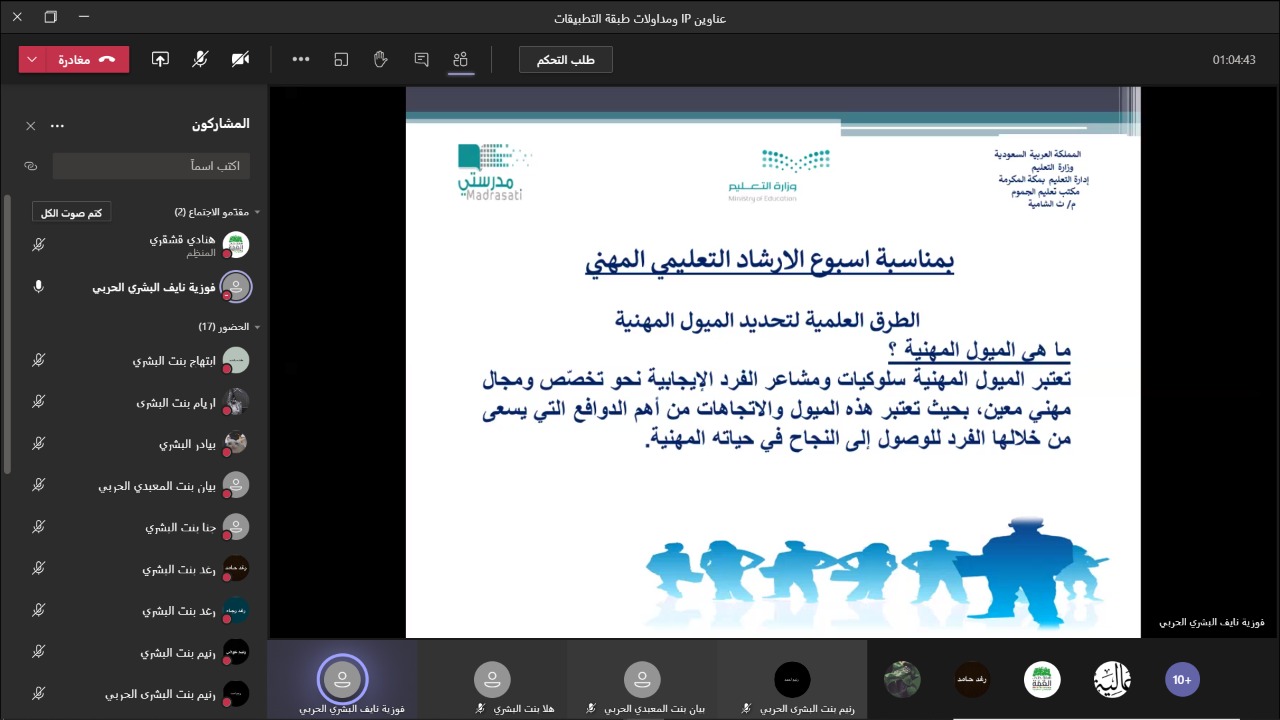Screen dimensions: 1280x720
Task: Click participants panel vertical scrollbar
Action: (x=8, y=335)
